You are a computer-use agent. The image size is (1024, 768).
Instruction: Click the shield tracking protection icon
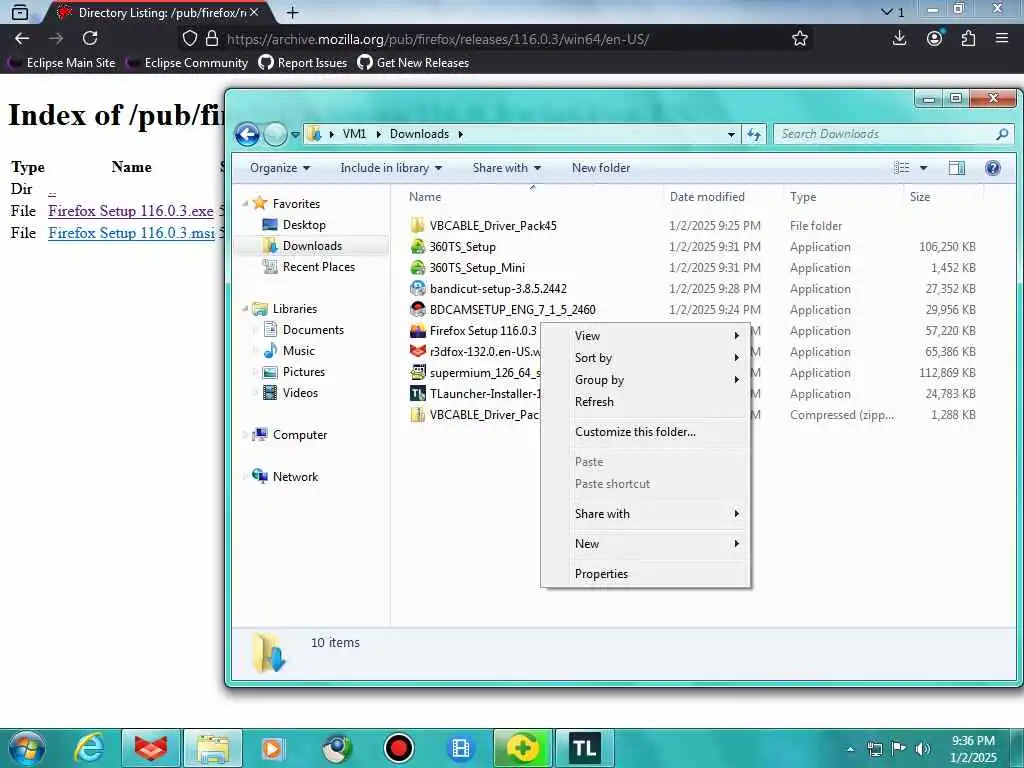(x=189, y=39)
